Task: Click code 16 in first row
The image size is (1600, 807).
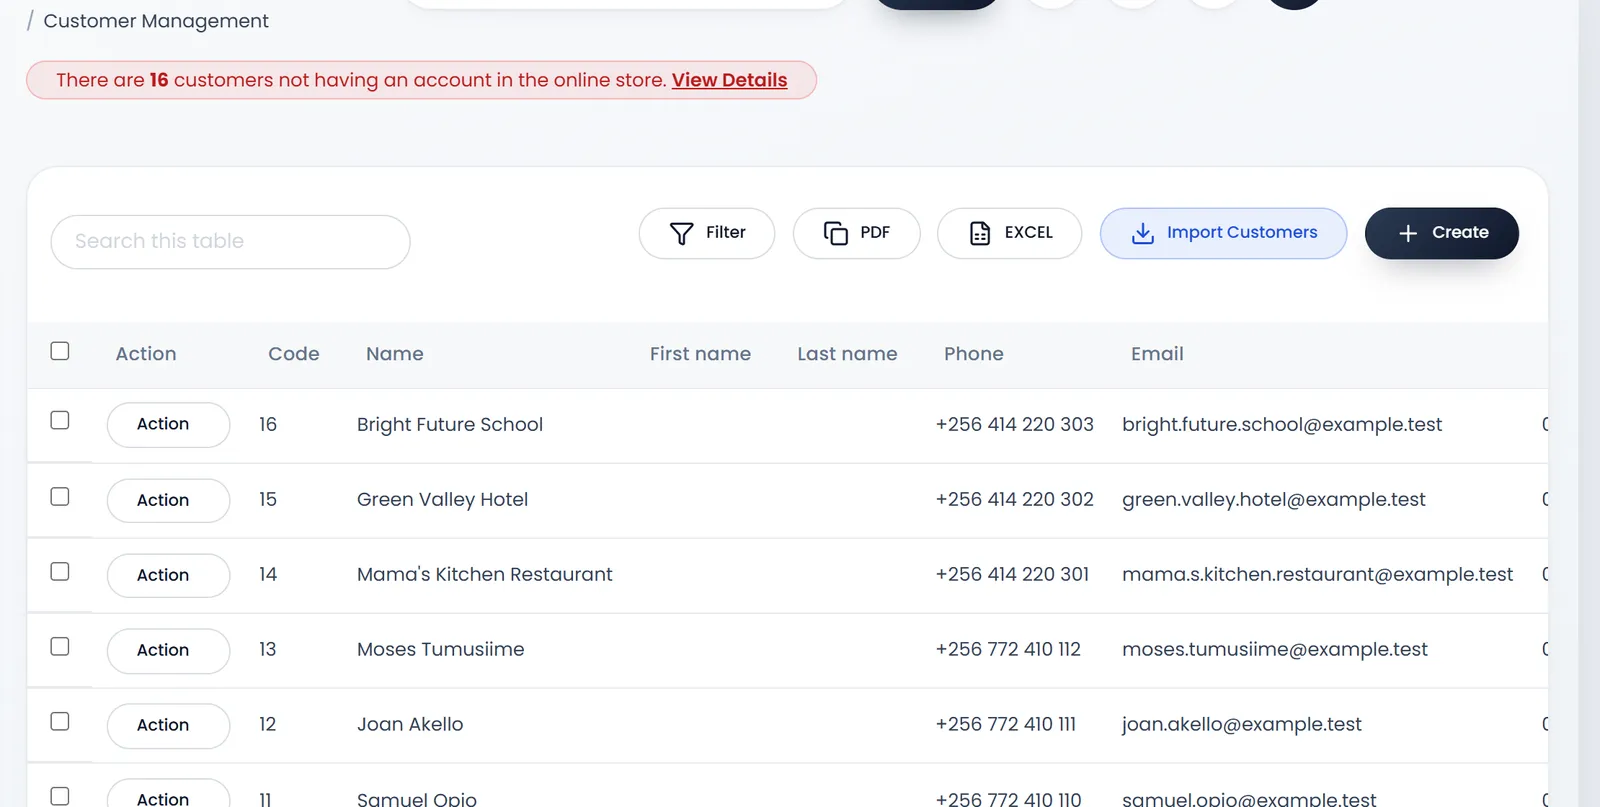Action: (x=268, y=425)
